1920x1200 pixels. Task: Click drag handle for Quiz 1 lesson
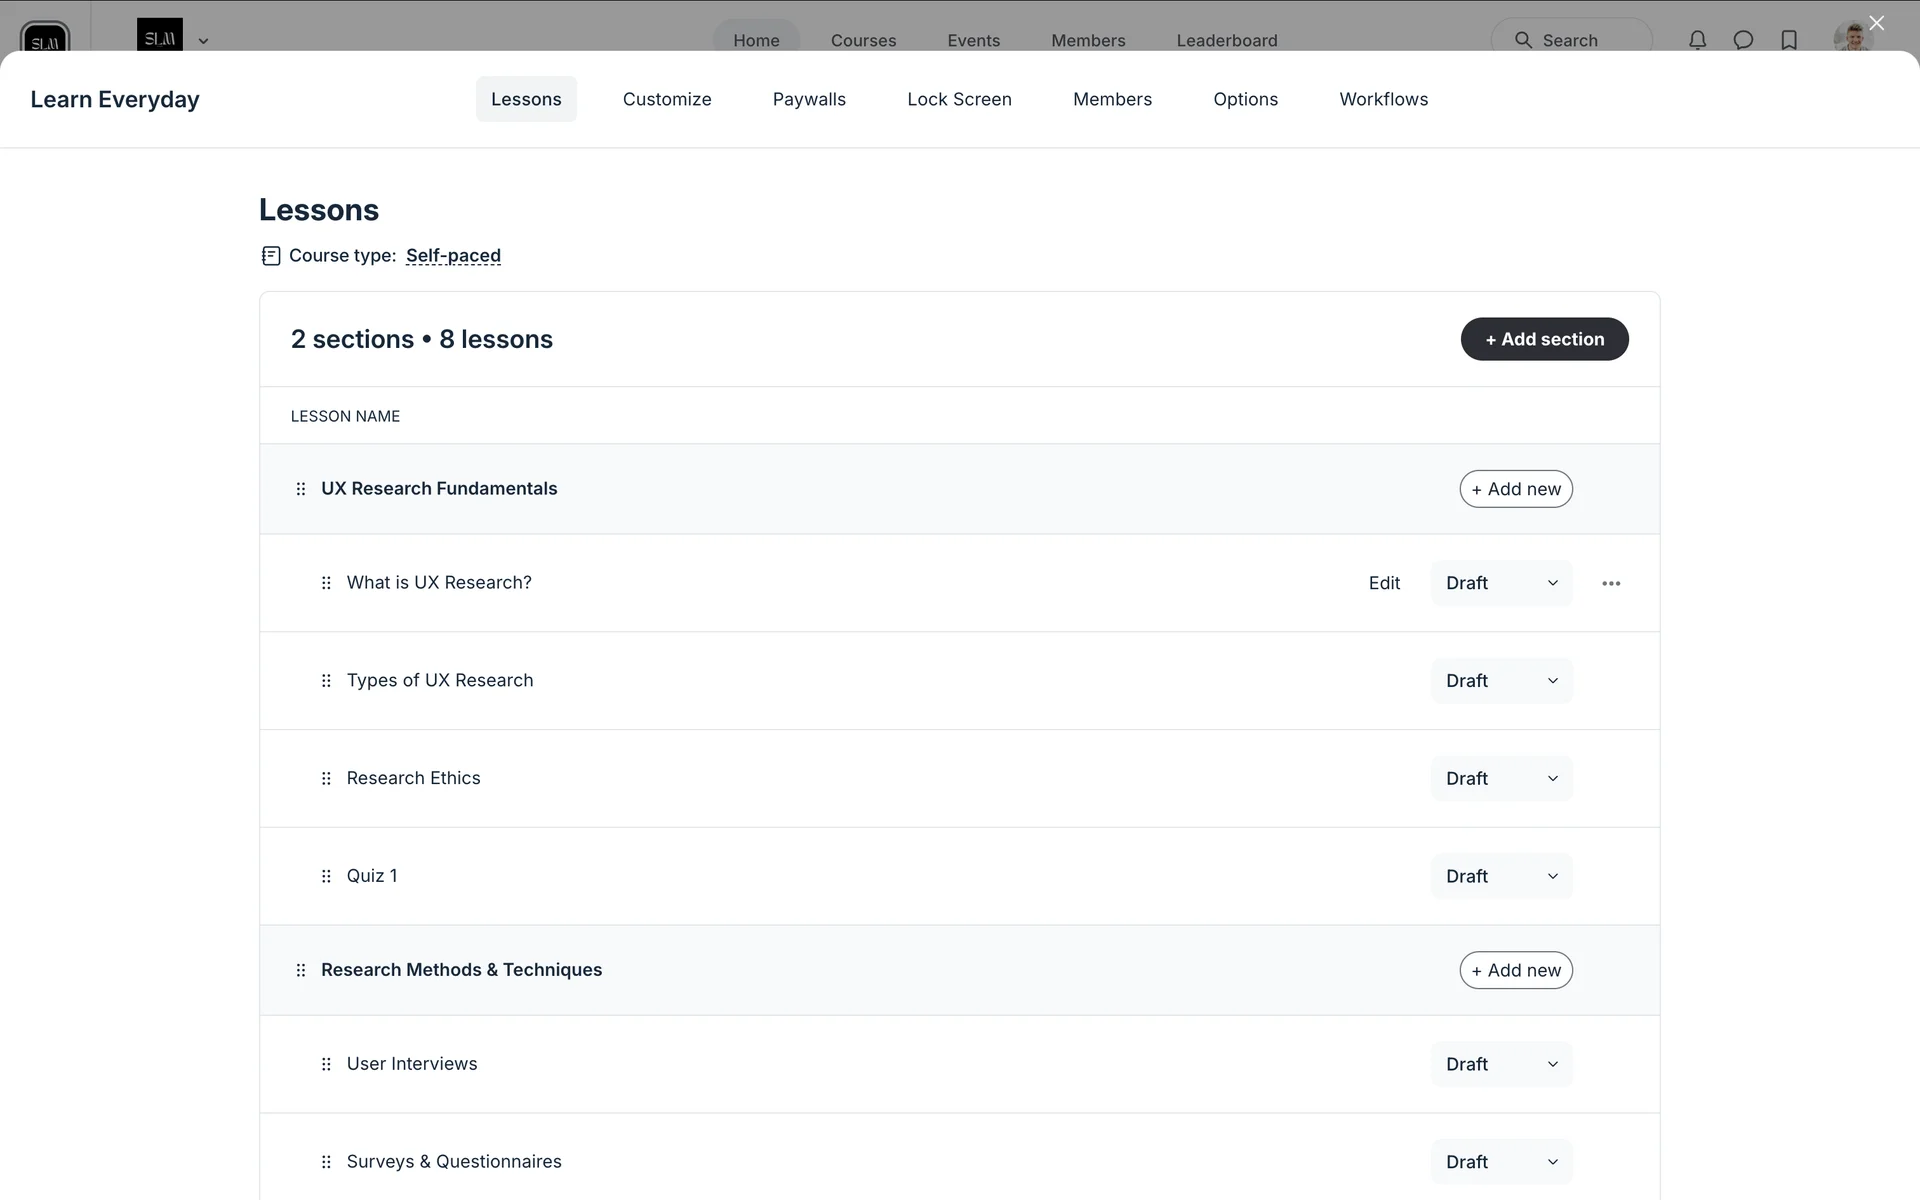[326, 876]
